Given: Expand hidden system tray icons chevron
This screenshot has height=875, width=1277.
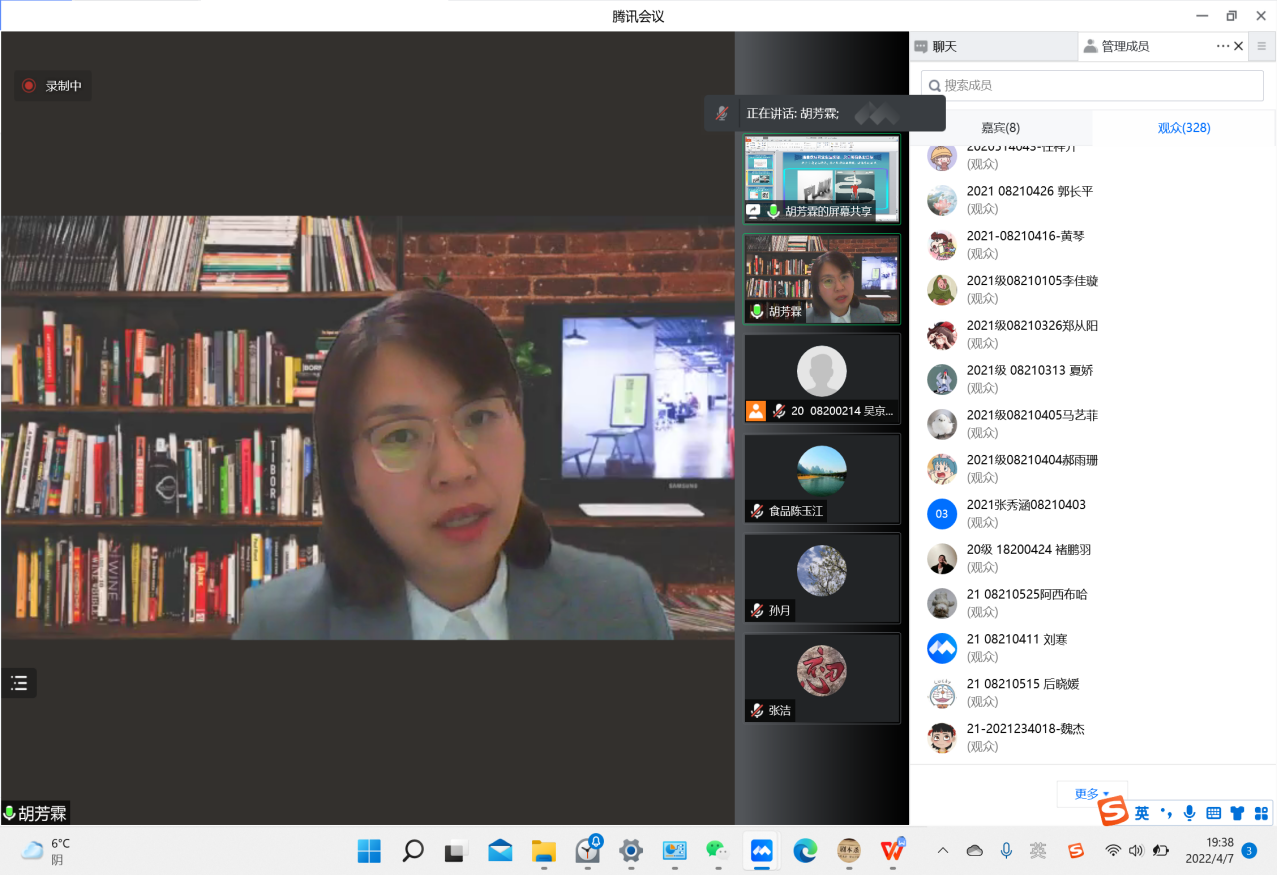Looking at the screenshot, I should [x=942, y=850].
